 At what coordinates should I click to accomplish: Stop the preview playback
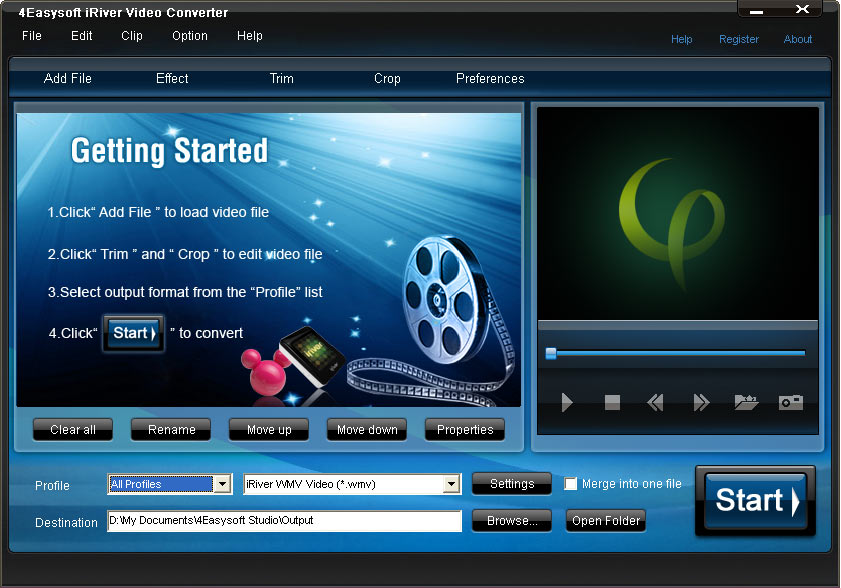tap(612, 403)
